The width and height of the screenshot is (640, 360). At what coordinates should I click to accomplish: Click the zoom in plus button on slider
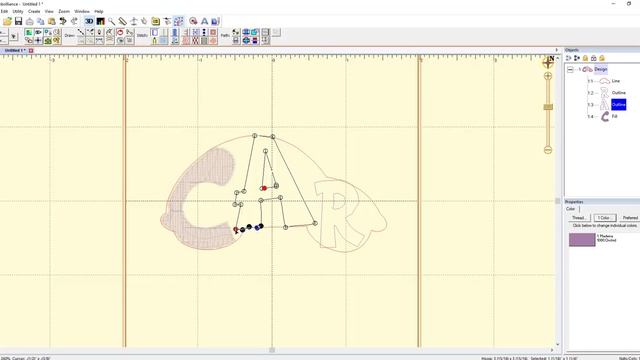pyautogui.click(x=548, y=76)
